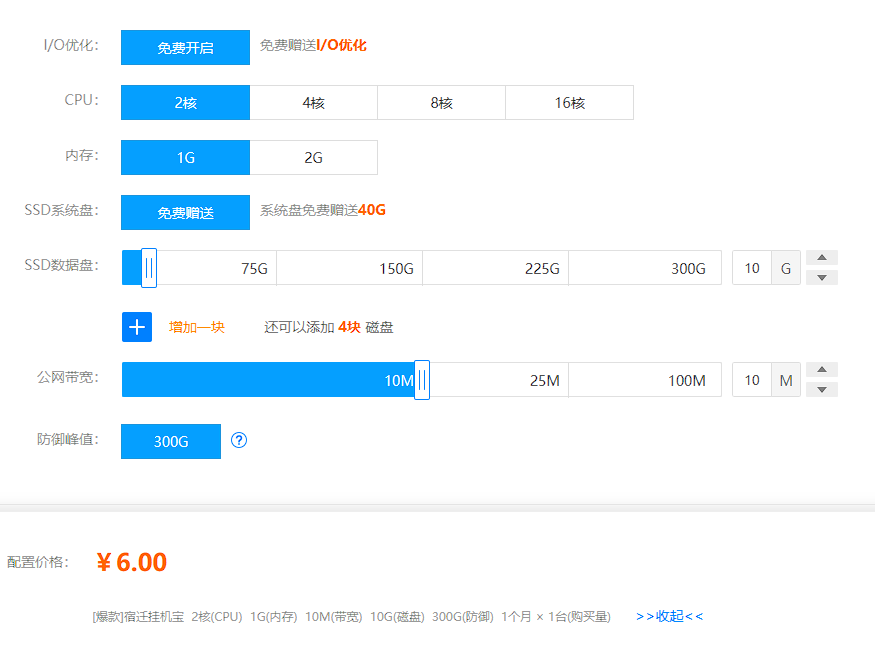Increase SSD data disk size with up arrow
This screenshot has width=875, height=657.
click(x=821, y=258)
